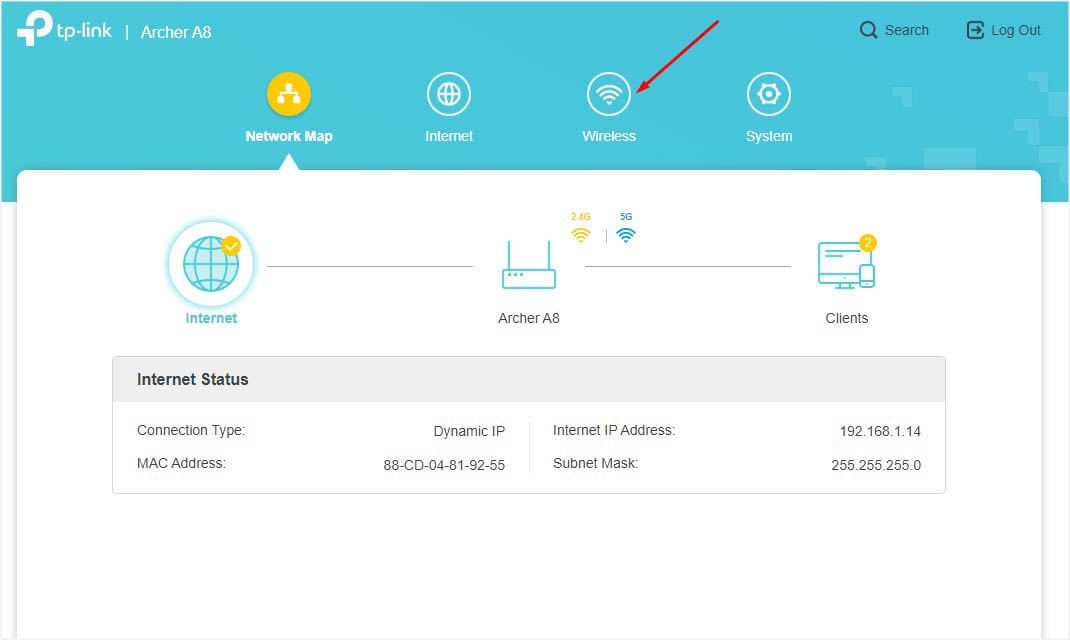Click the MAC Address label
Image resolution: width=1070 pixels, height=640 pixels.
click(181, 463)
